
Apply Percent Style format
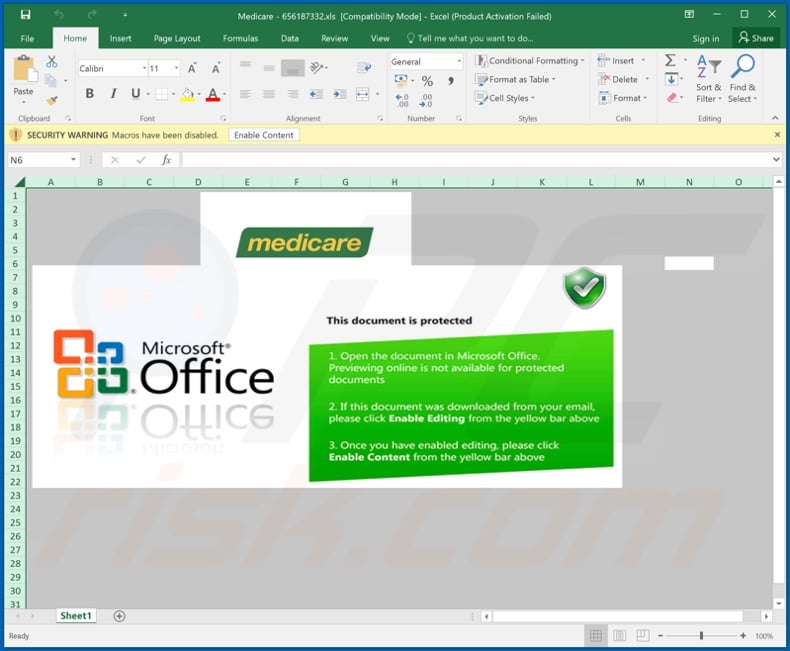(427, 81)
